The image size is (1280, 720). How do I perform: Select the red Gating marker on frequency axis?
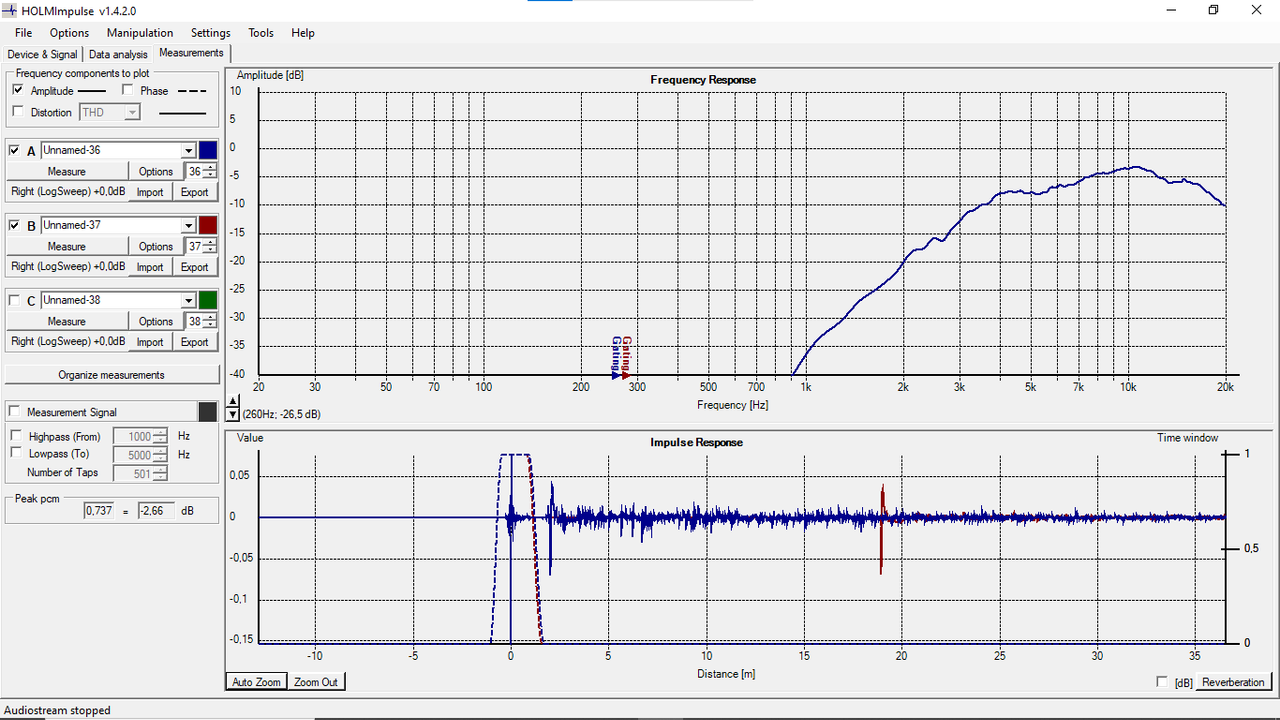pos(626,358)
